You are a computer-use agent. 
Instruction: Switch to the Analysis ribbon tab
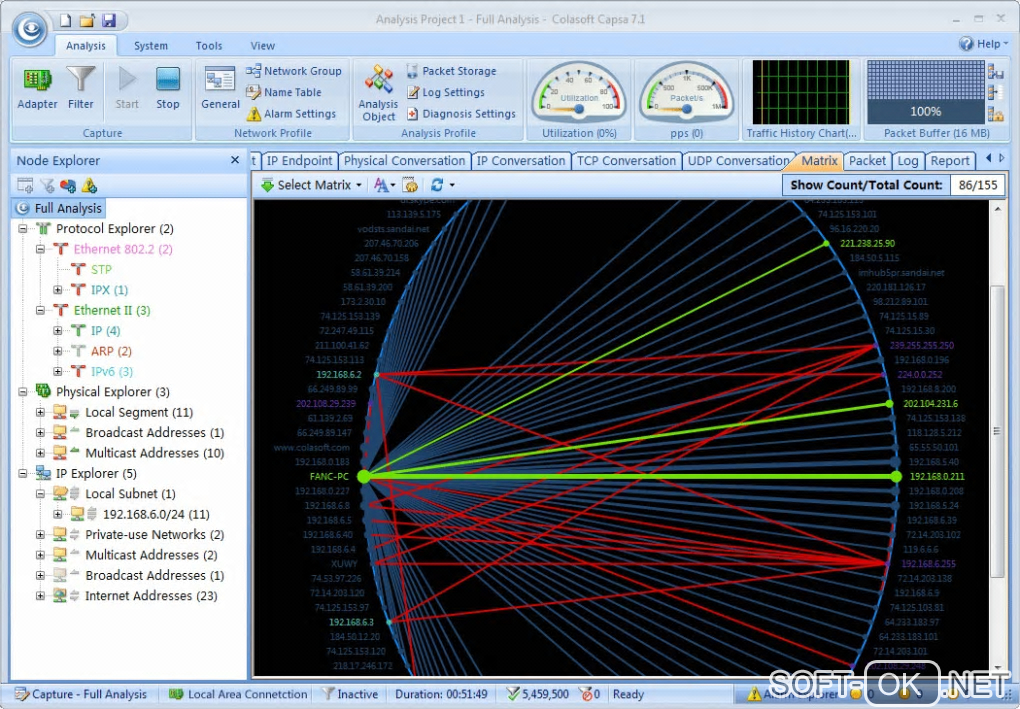[85, 46]
